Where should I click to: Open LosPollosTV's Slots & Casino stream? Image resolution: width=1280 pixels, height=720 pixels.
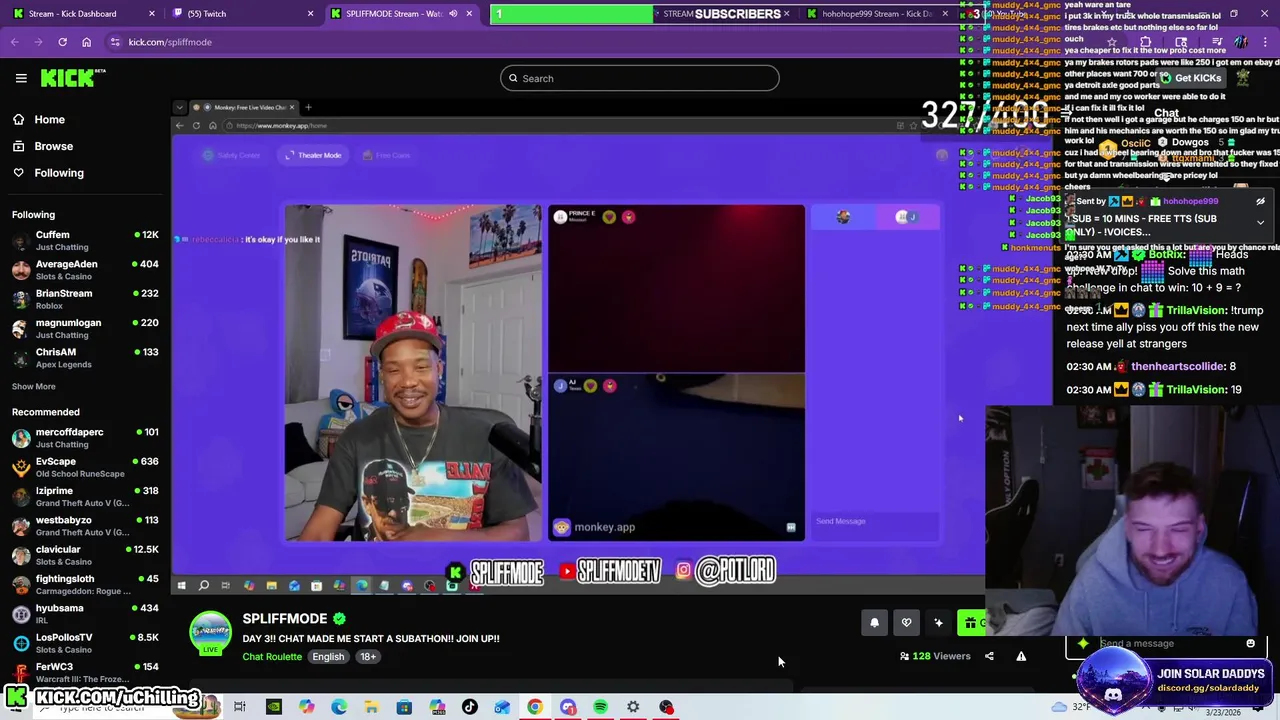(x=85, y=643)
